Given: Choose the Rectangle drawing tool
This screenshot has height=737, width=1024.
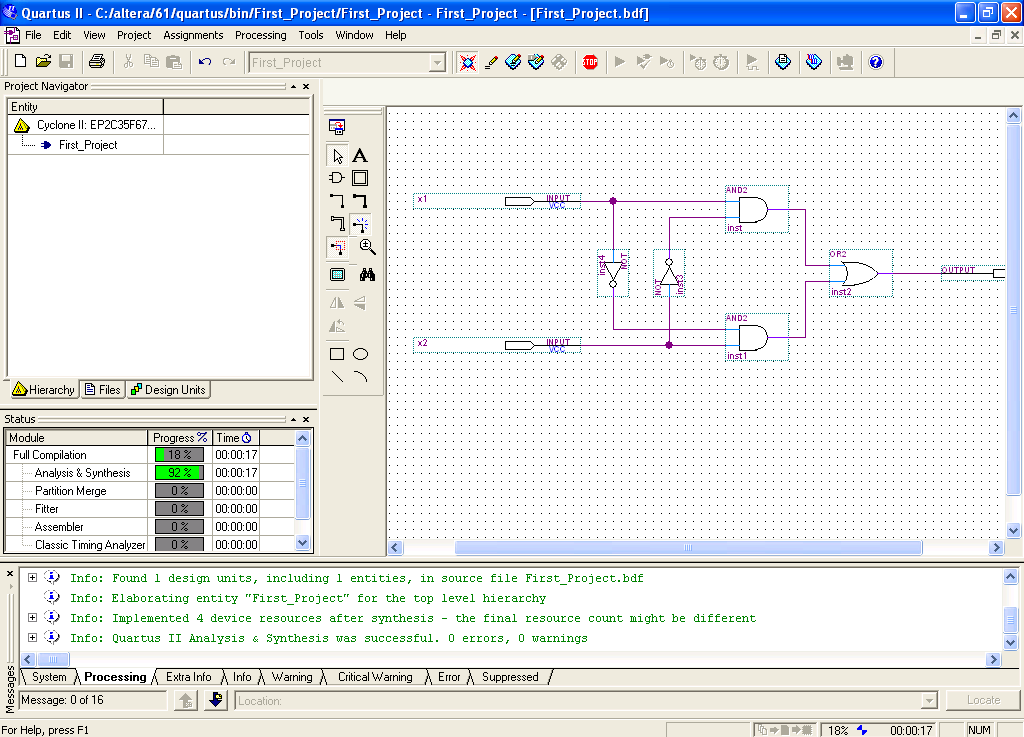Looking at the screenshot, I should coord(337,354).
